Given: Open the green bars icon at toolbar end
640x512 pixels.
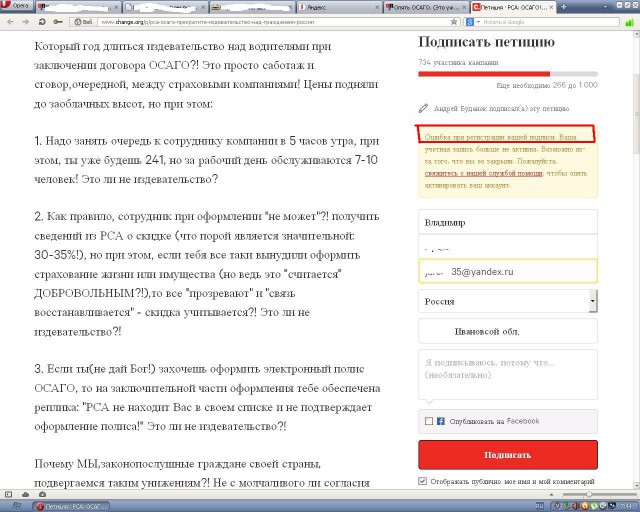Looking at the screenshot, I should pos(629,22).
